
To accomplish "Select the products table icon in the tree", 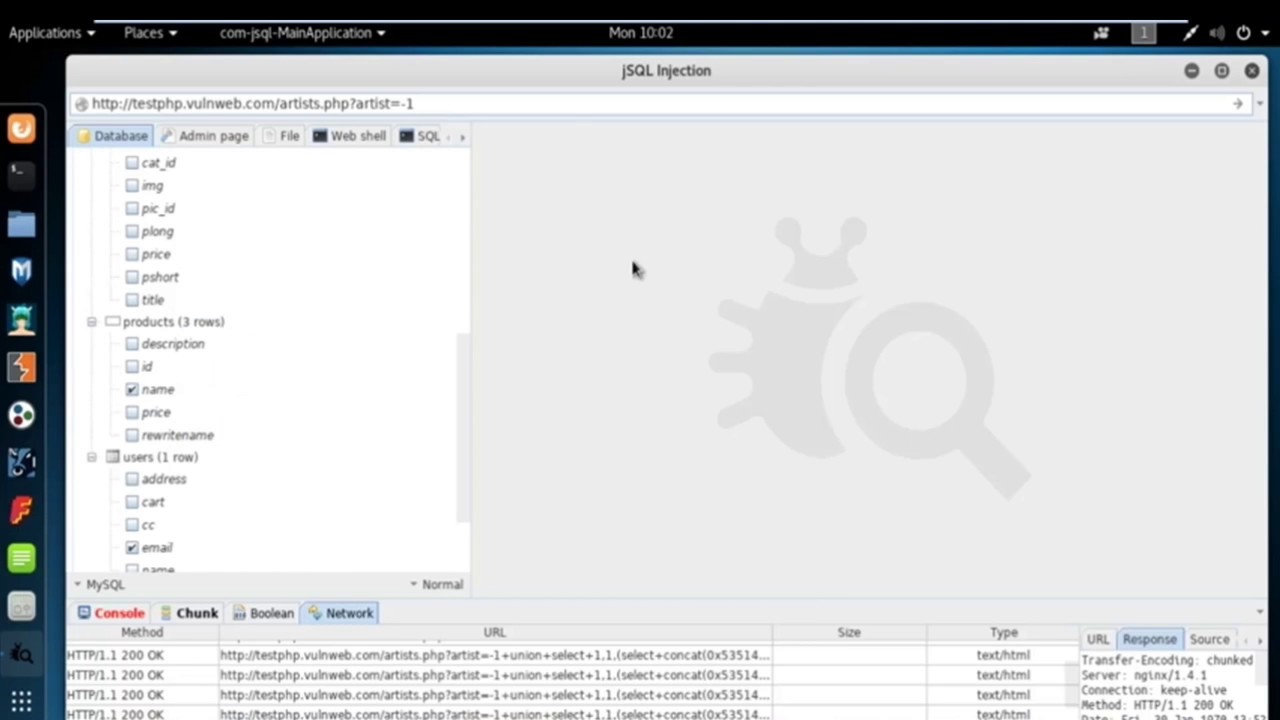I will 112,322.
